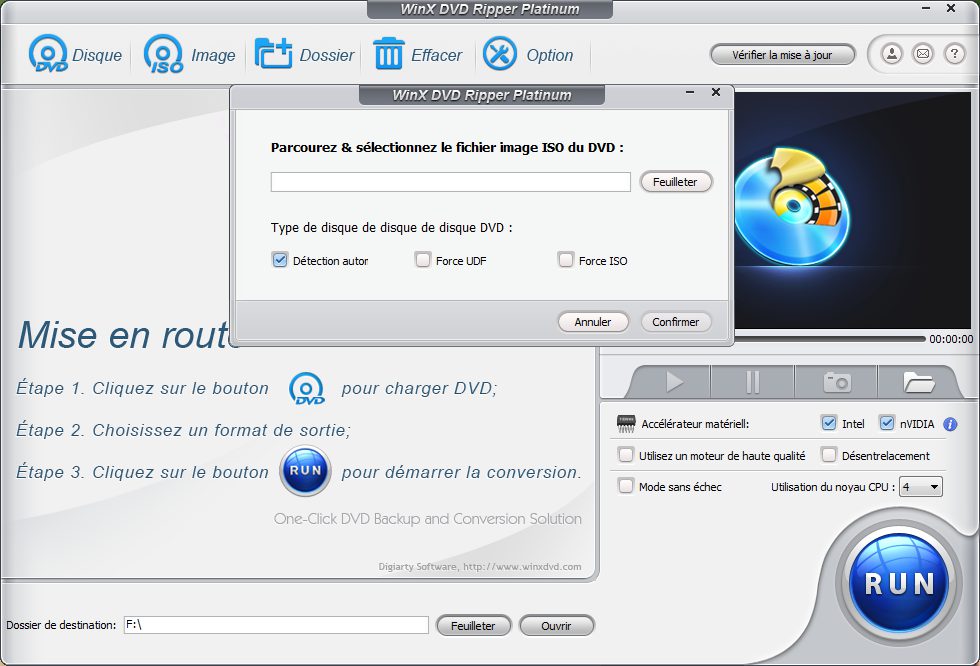Toggle the Désentrelacement checkbox

pos(829,455)
